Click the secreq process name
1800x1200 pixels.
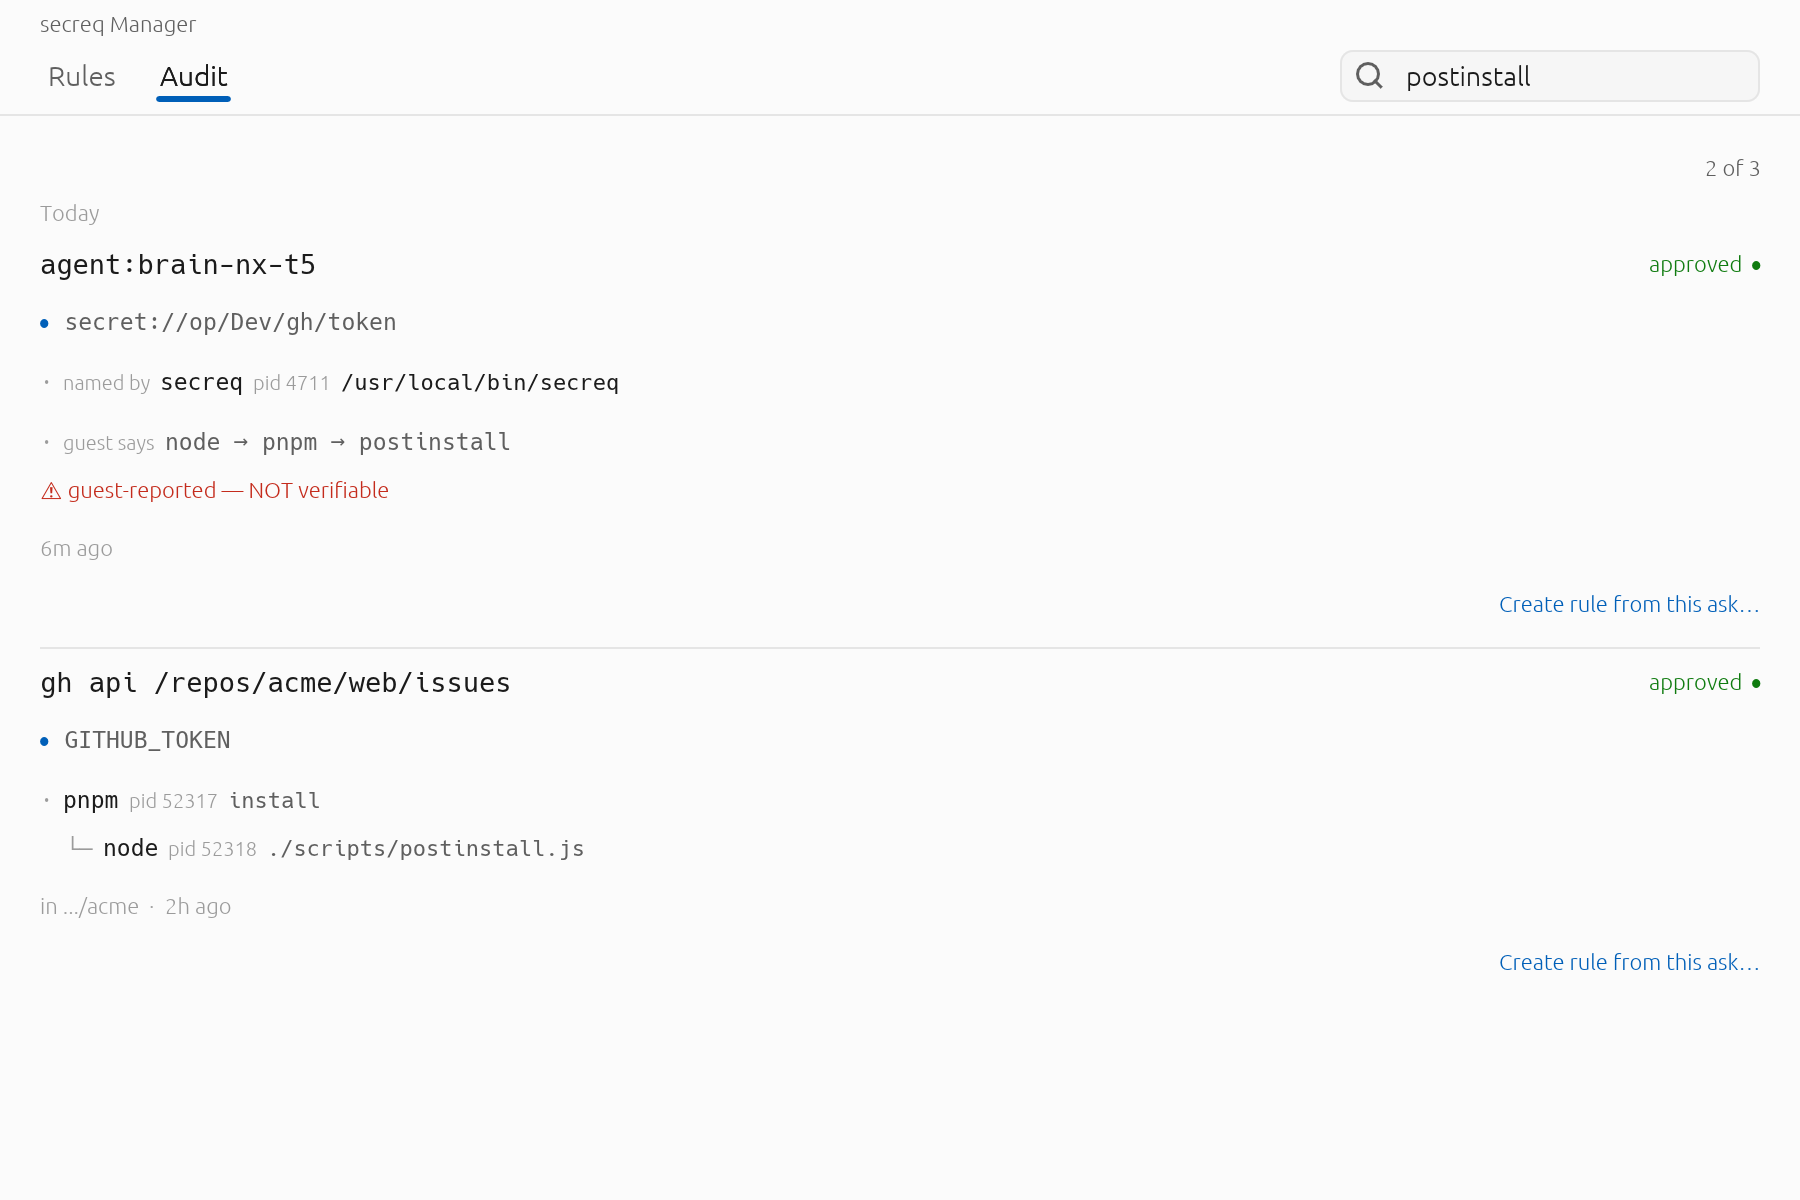tap(201, 383)
